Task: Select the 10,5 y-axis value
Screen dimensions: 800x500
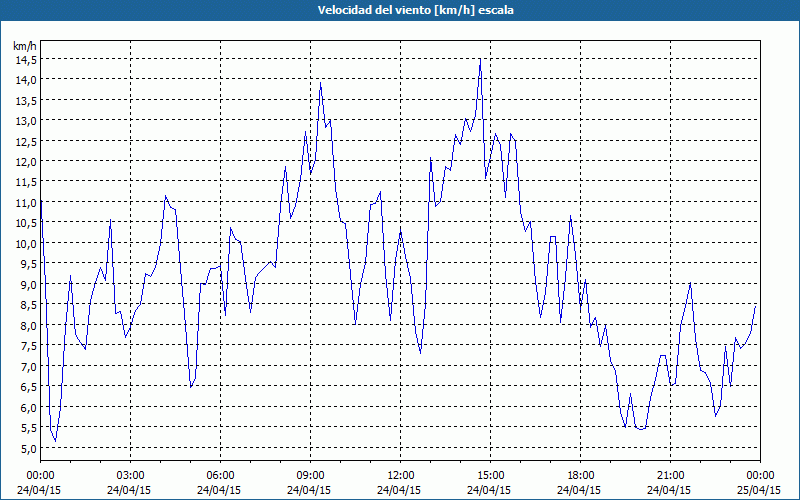Action: pos(26,223)
